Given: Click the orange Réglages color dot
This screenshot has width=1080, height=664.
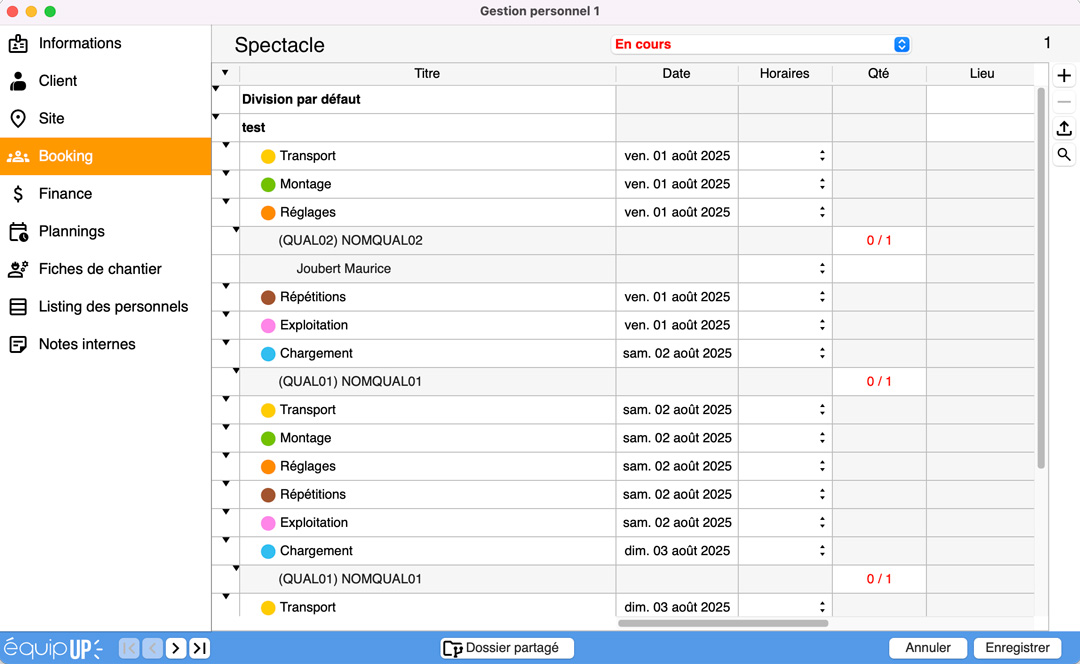Looking at the screenshot, I should (268, 213).
